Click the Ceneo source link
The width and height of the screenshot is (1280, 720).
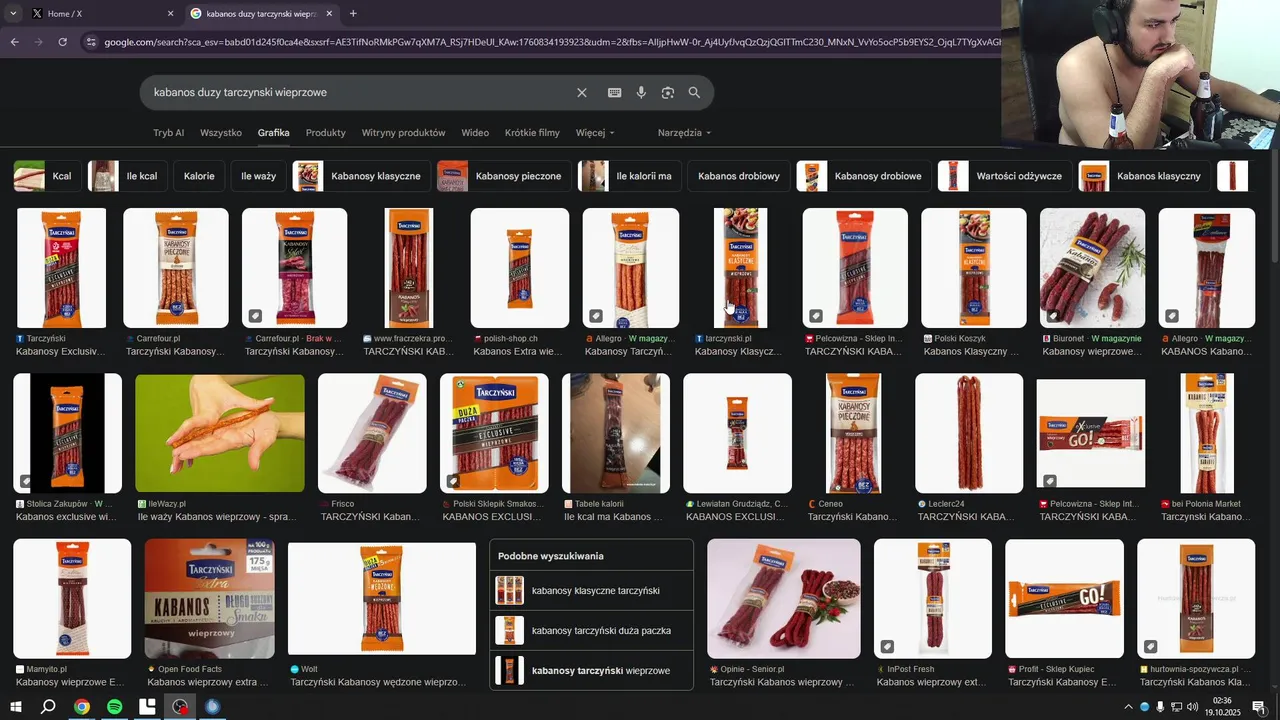pyautogui.click(x=832, y=504)
